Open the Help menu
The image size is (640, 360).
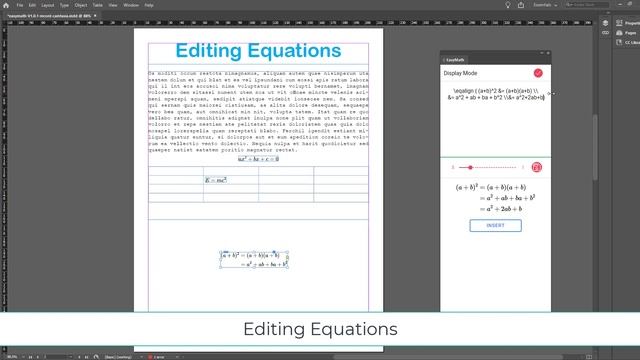click(x=149, y=5)
